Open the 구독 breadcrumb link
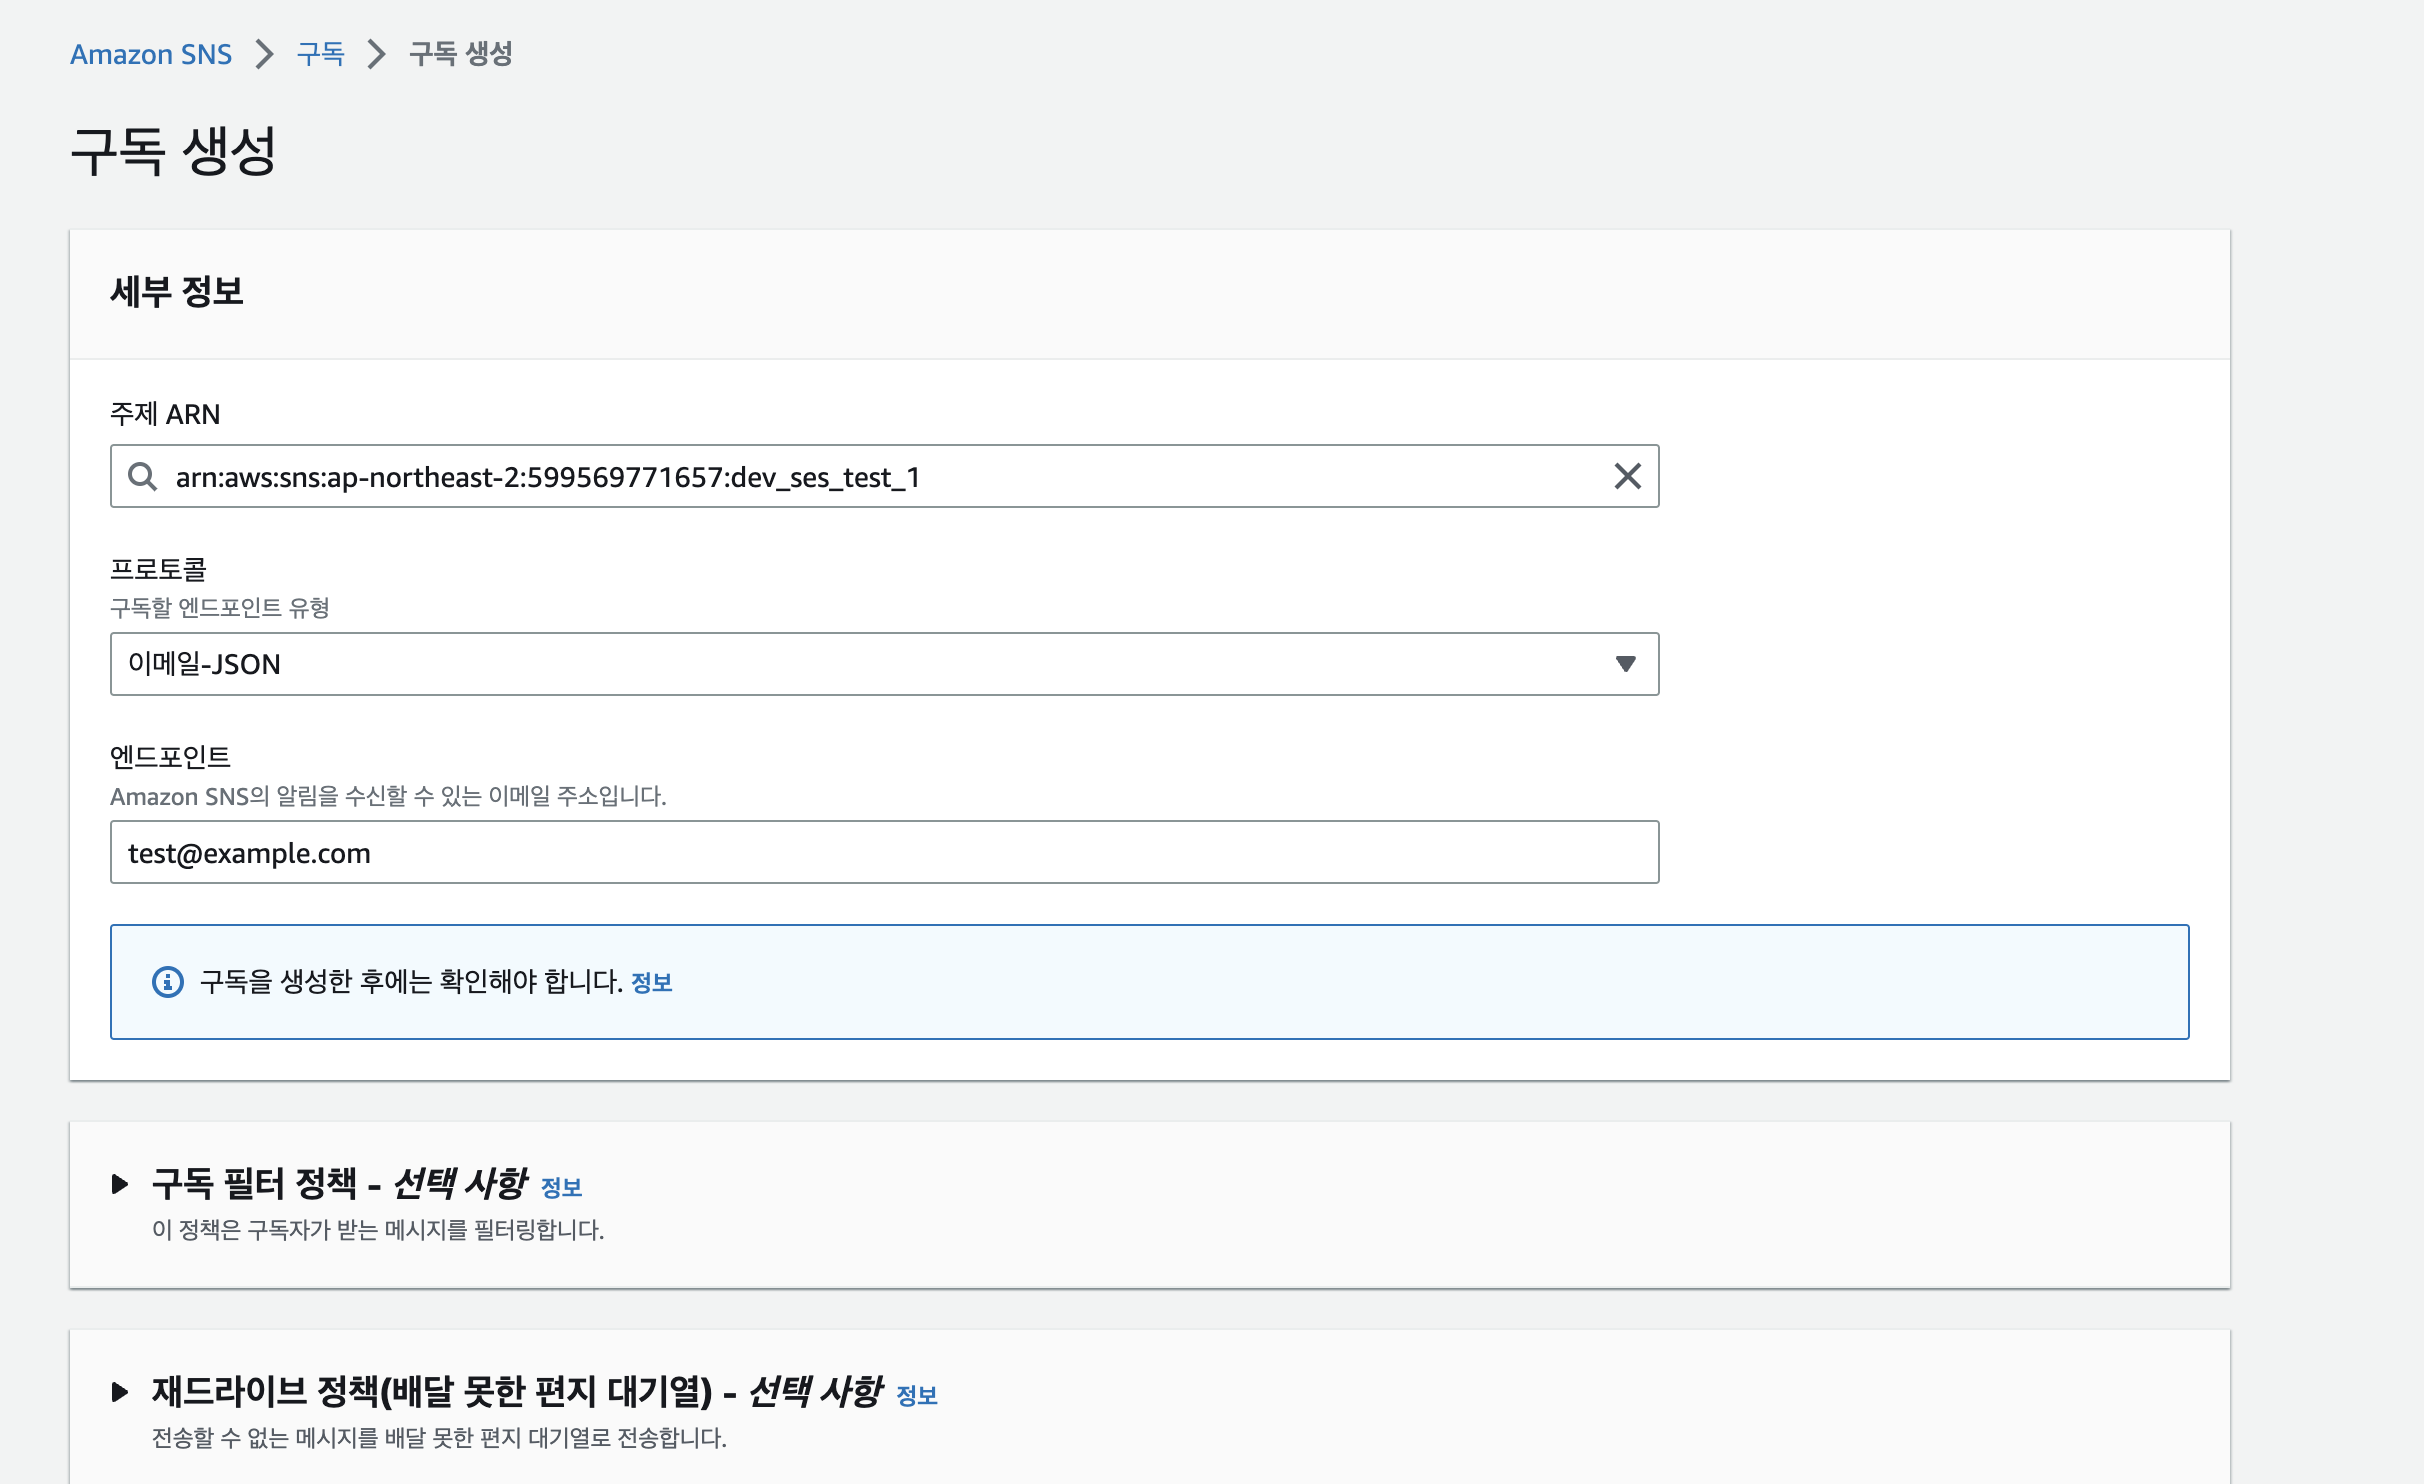 point(320,54)
